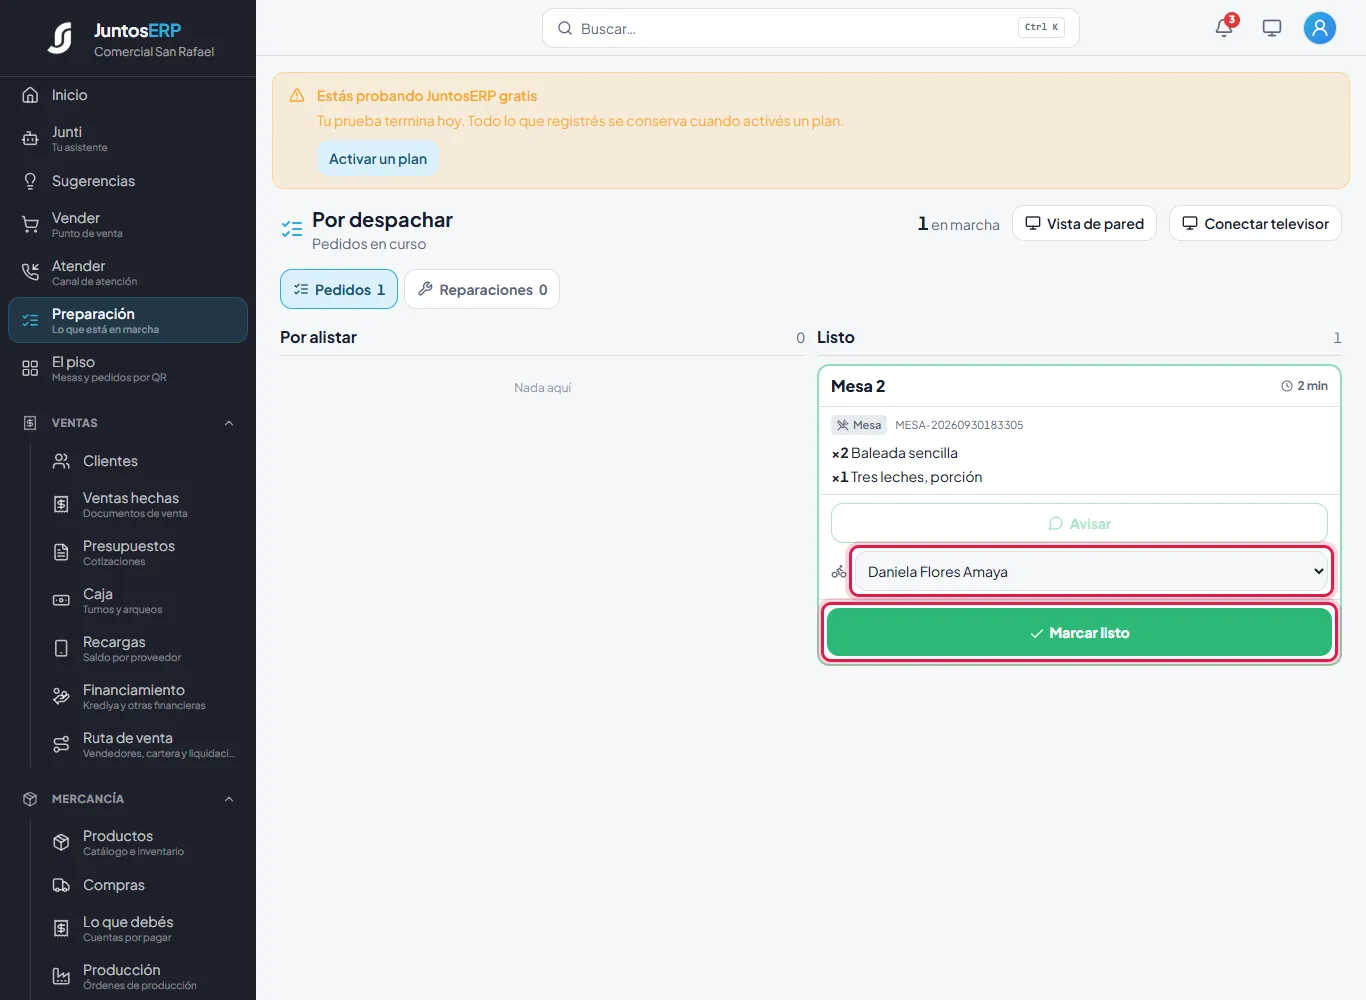This screenshot has width=1366, height=1000.
Task: Open Recargas page
Action: 144,648
